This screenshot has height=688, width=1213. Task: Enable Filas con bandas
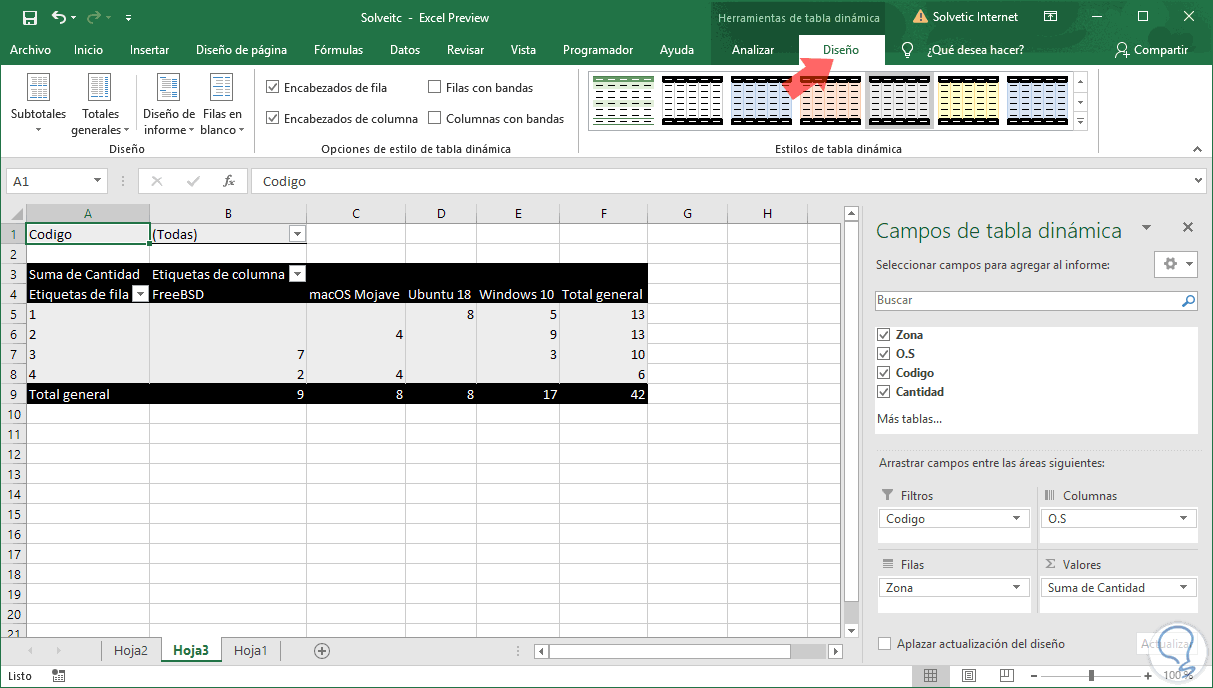pyautogui.click(x=435, y=86)
